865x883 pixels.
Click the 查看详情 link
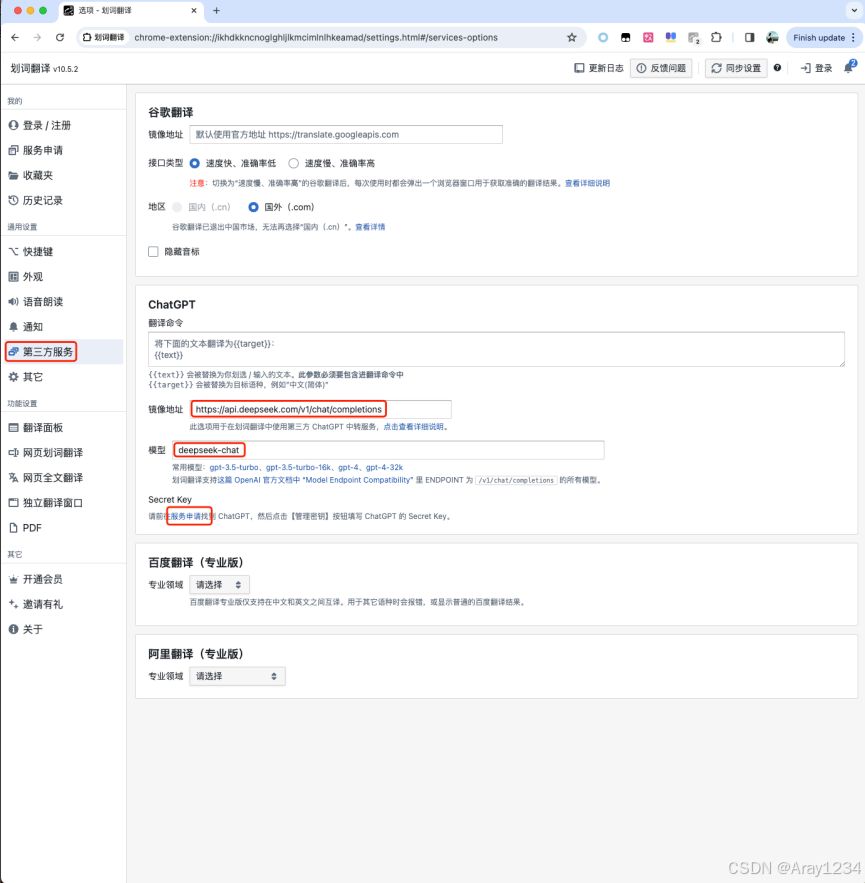pyautogui.click(x=370, y=227)
